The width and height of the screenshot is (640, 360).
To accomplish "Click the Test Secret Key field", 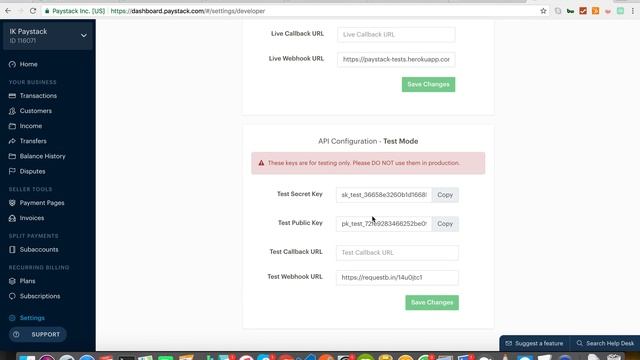I will (384, 195).
